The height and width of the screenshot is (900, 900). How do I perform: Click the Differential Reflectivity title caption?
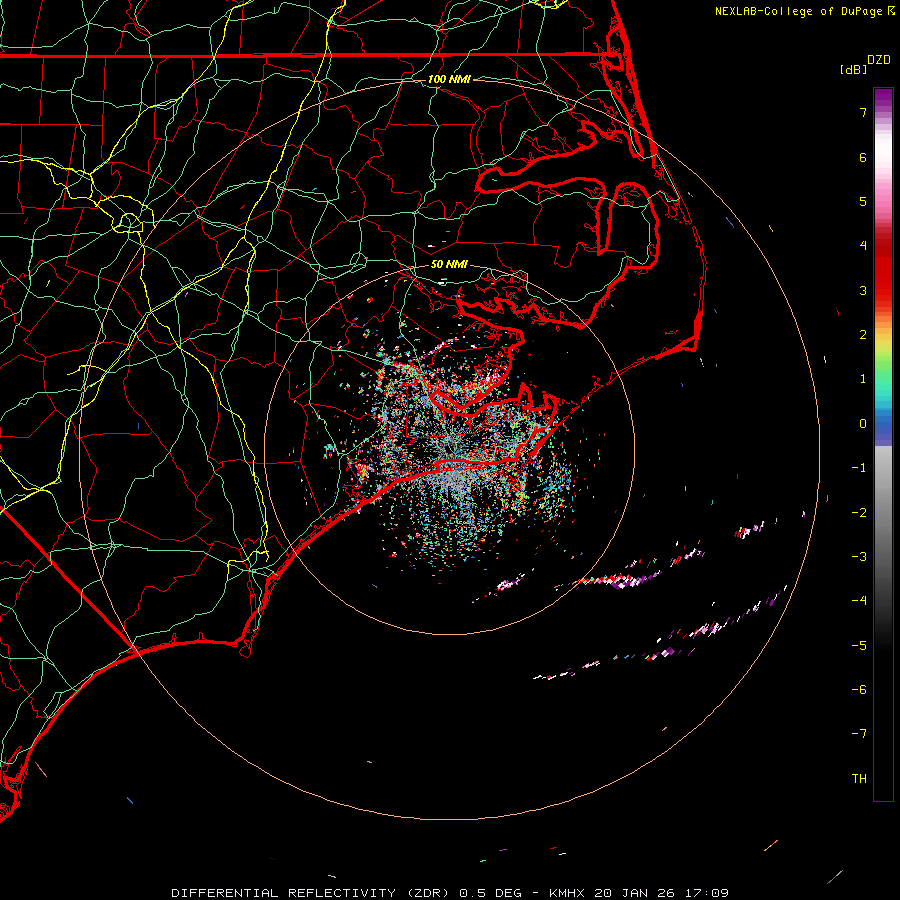[450, 893]
